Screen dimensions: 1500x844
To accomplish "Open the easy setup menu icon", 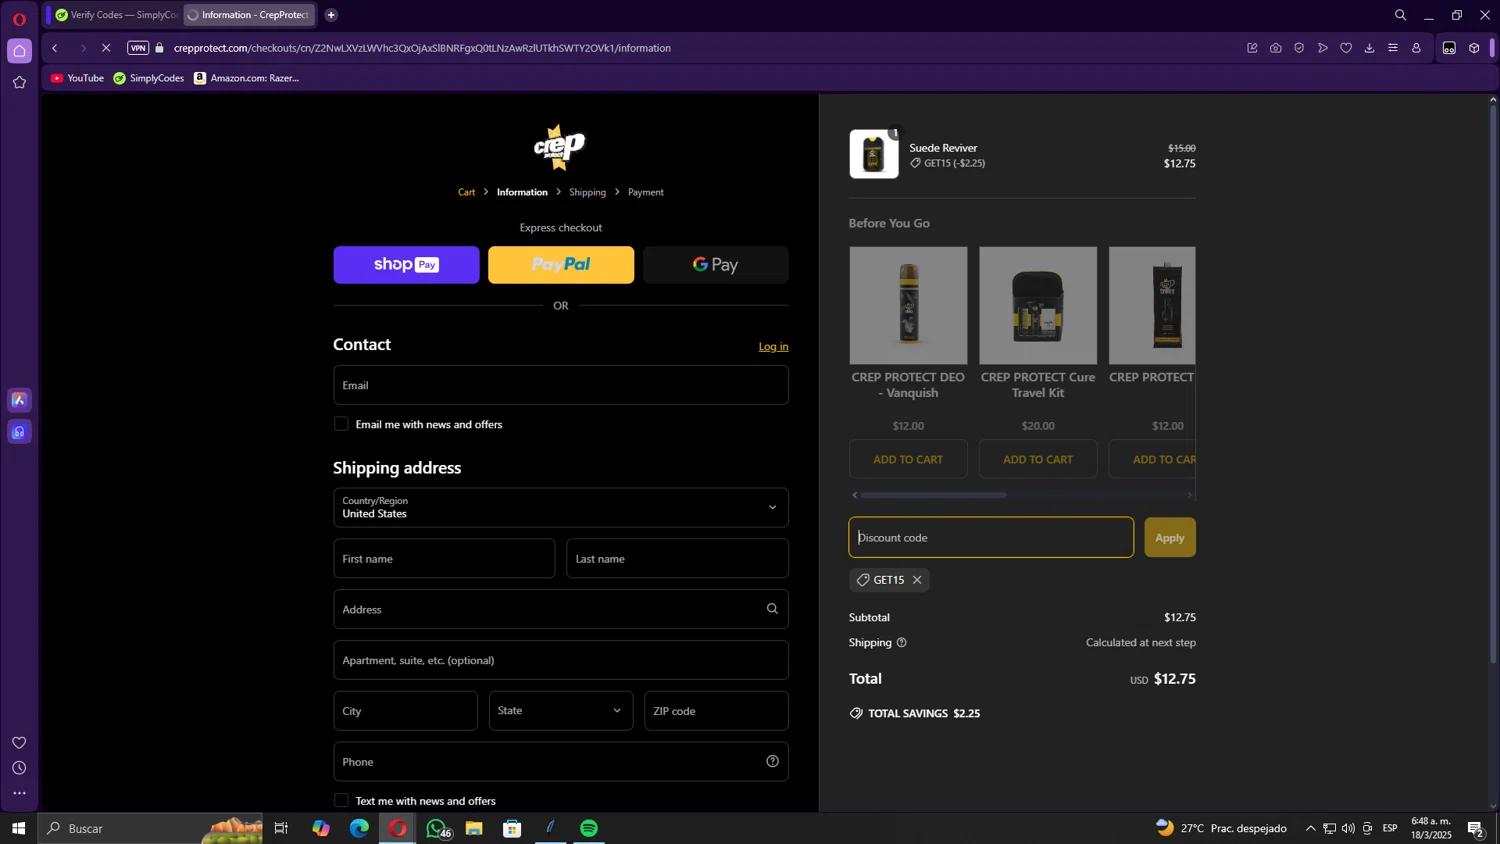I will click(x=1393, y=48).
